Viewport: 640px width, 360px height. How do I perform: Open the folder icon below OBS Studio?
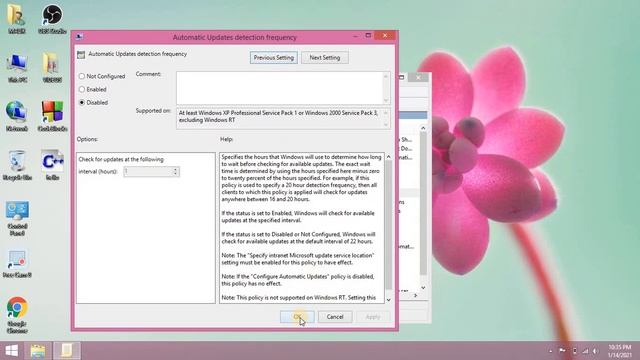point(52,68)
